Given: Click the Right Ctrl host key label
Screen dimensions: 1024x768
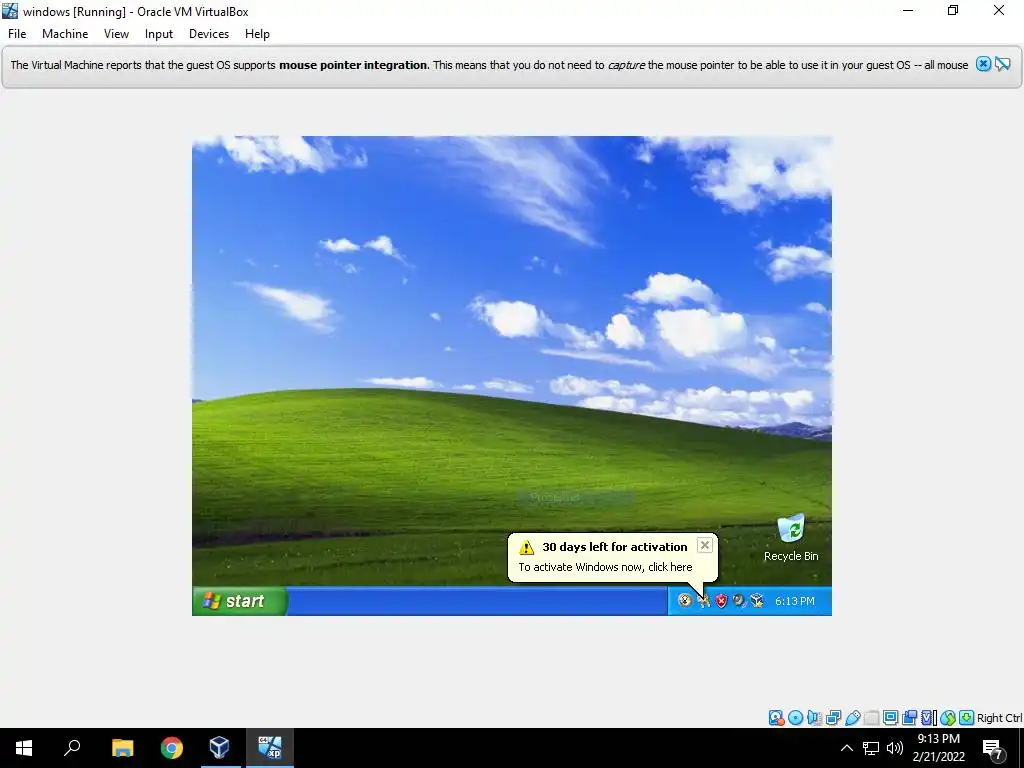Looking at the screenshot, I should [999, 718].
